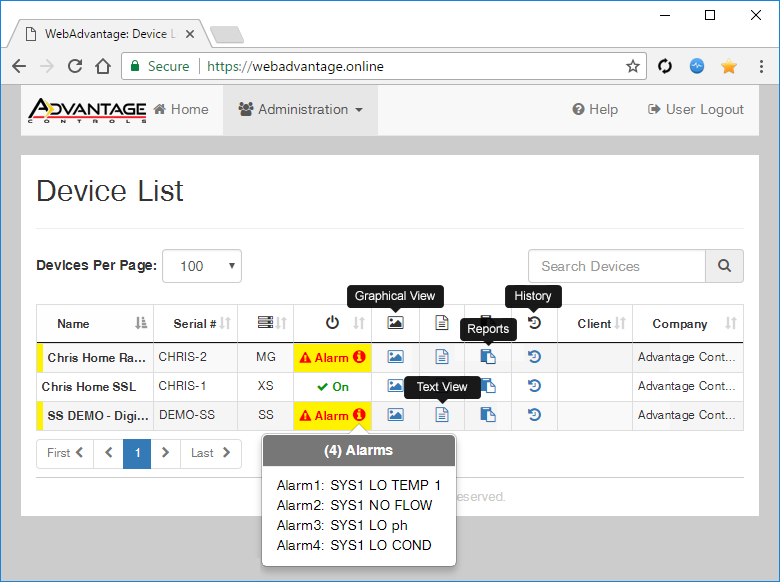Select page 1 in pagination
780x582 pixels.
(137, 453)
